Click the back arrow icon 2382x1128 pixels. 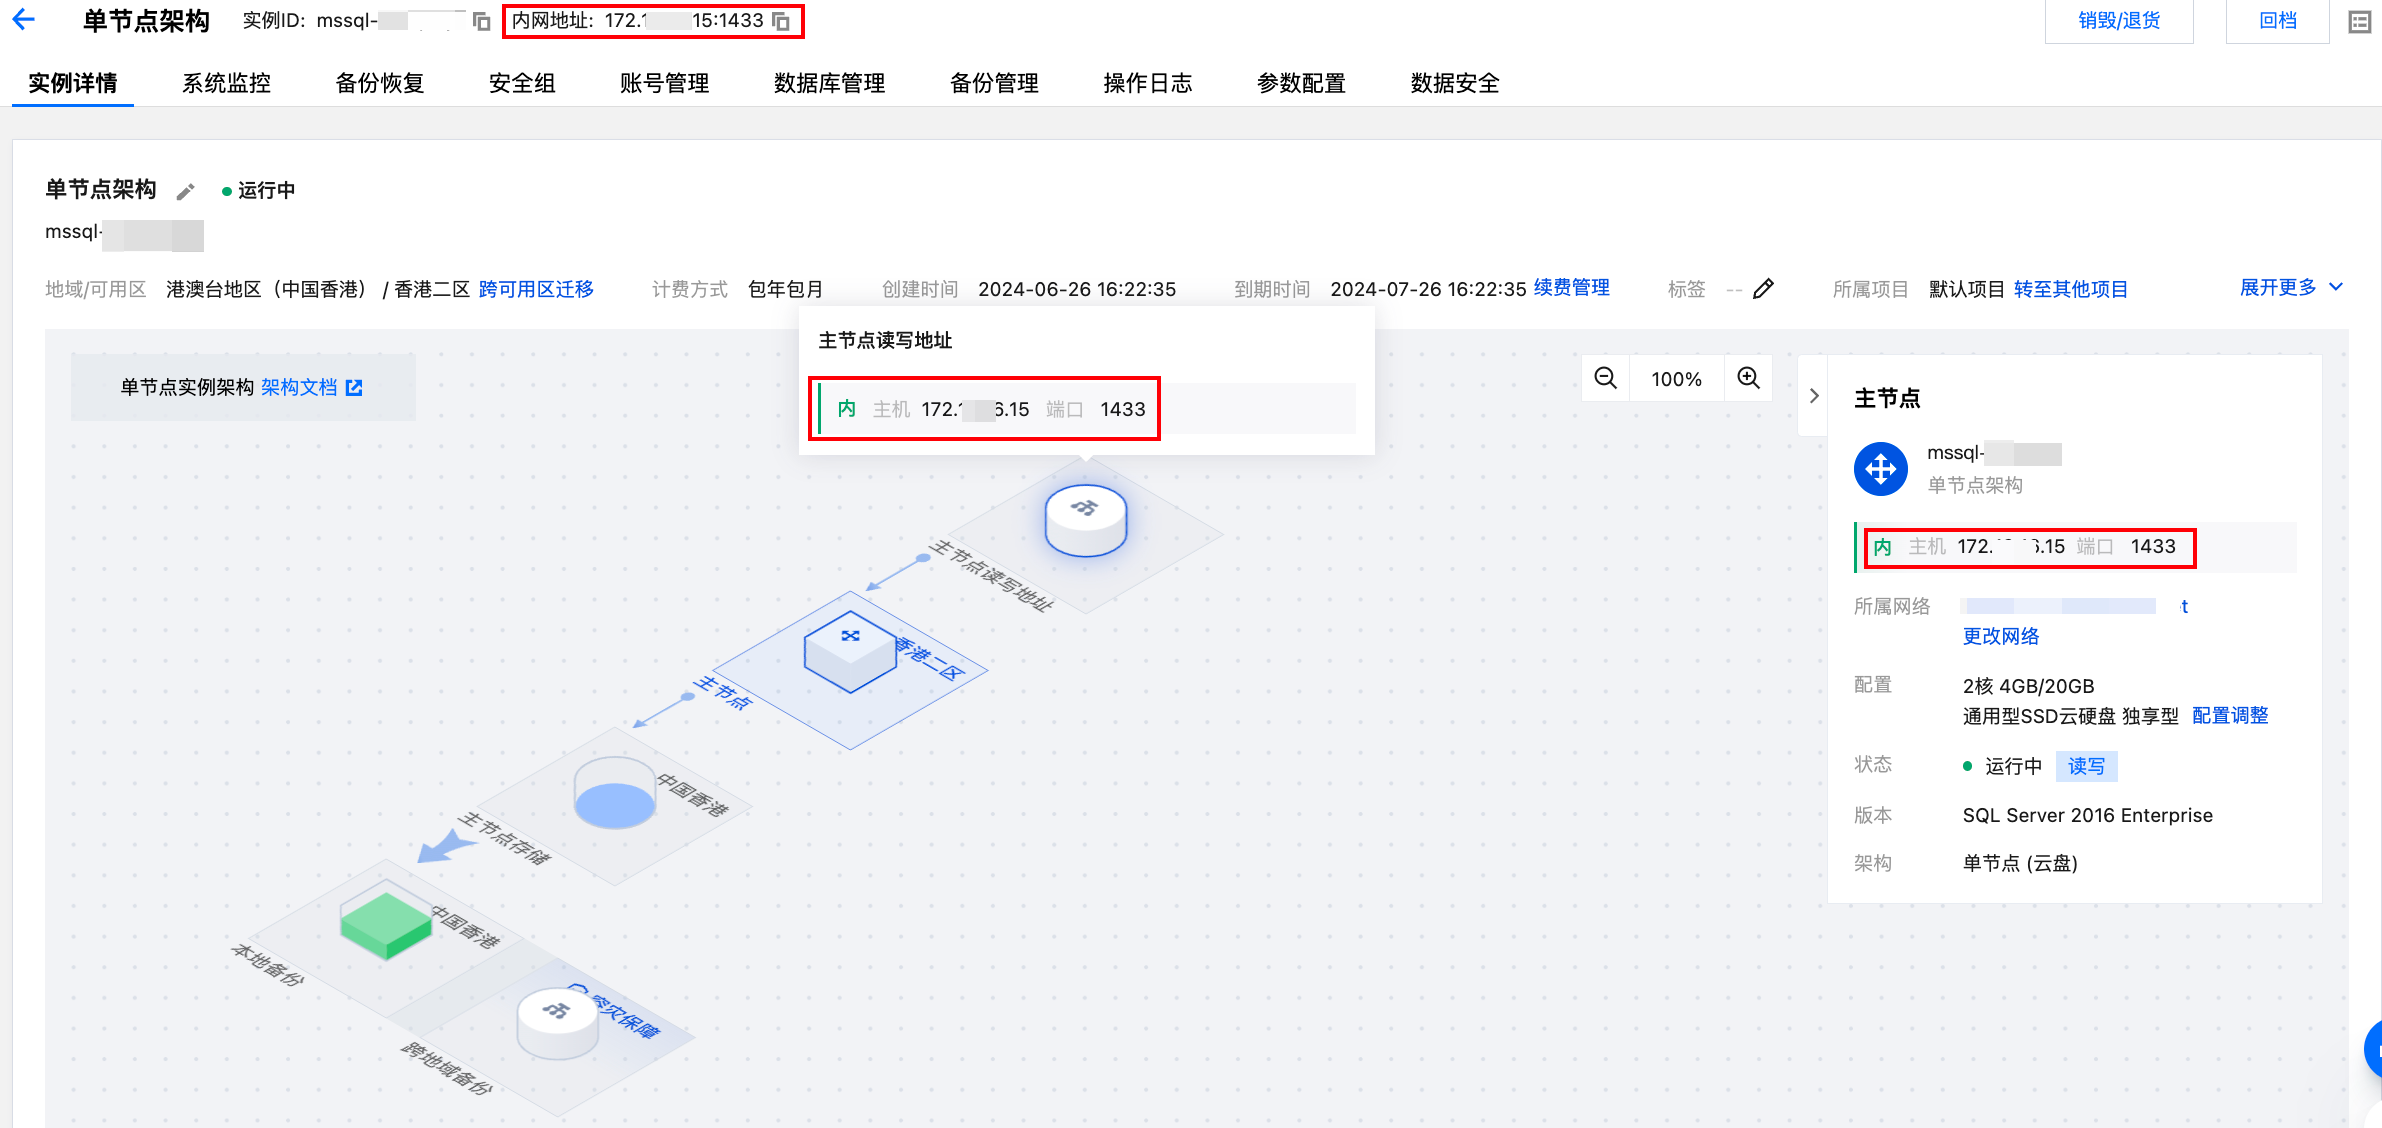point(24,20)
